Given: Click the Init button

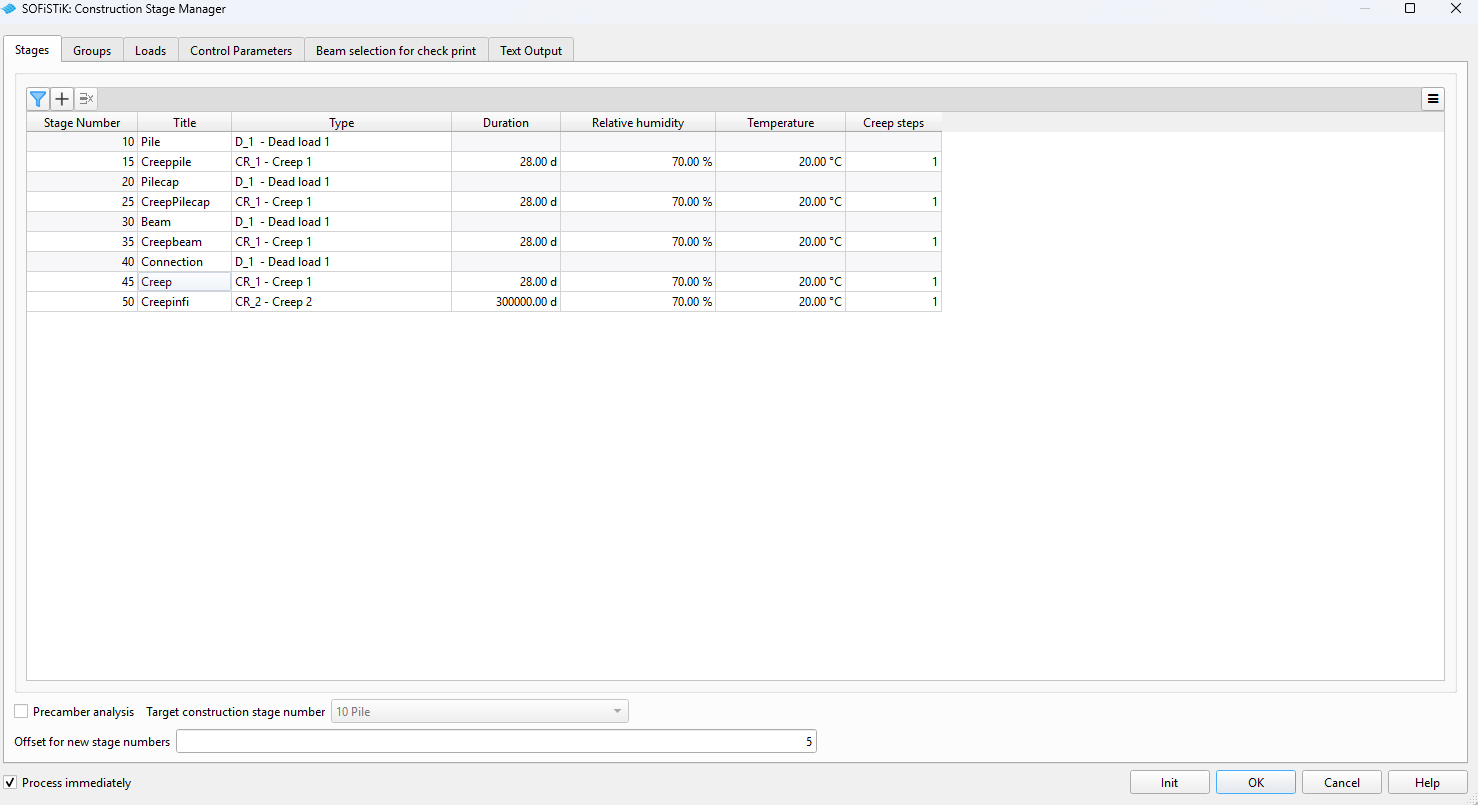Looking at the screenshot, I should point(1169,783).
